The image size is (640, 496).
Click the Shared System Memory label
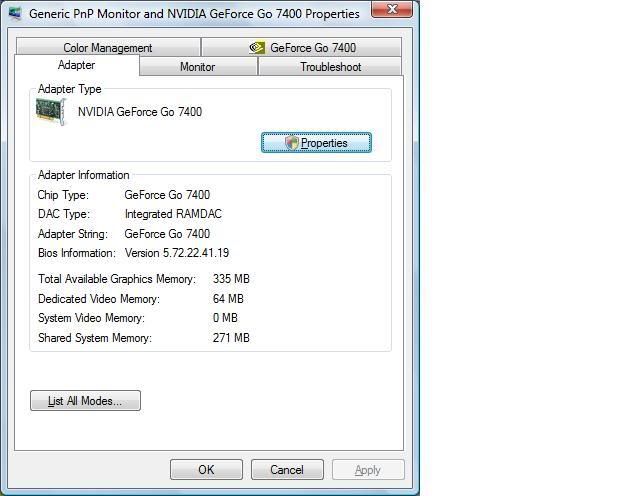click(95, 338)
